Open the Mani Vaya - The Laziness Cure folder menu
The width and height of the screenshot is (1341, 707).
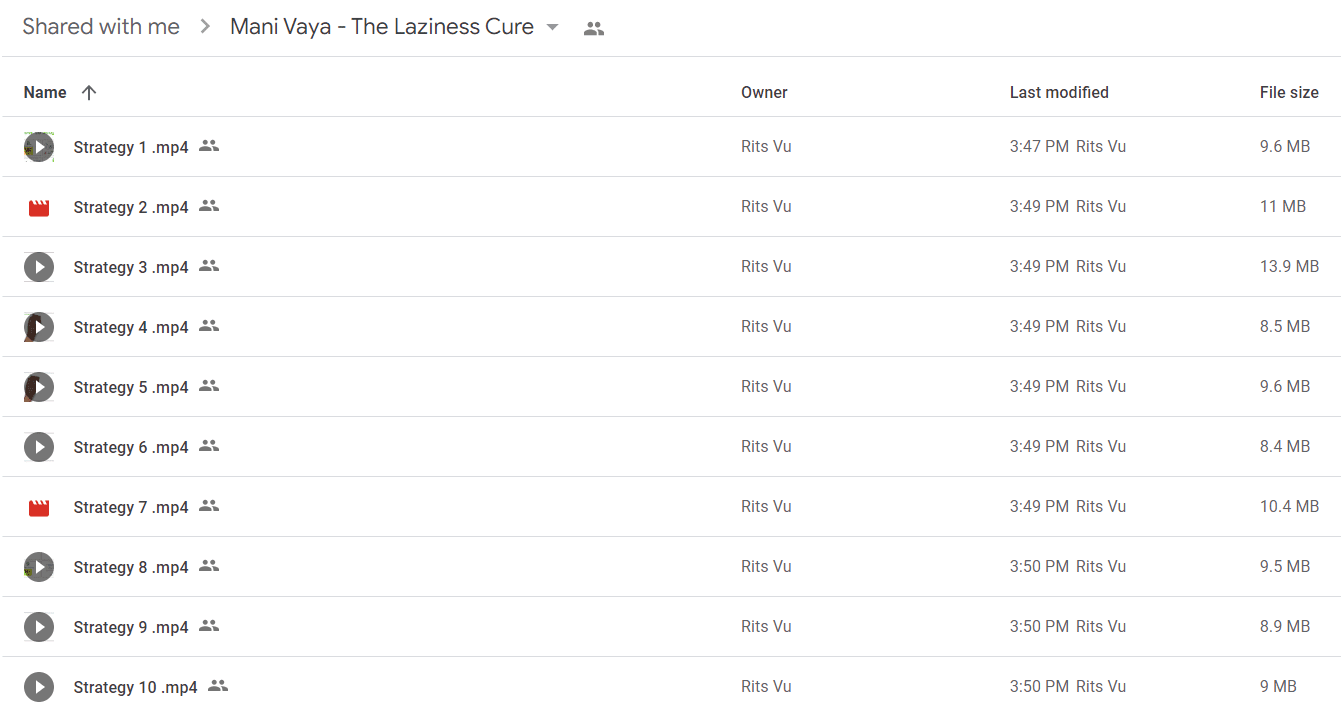click(382, 27)
